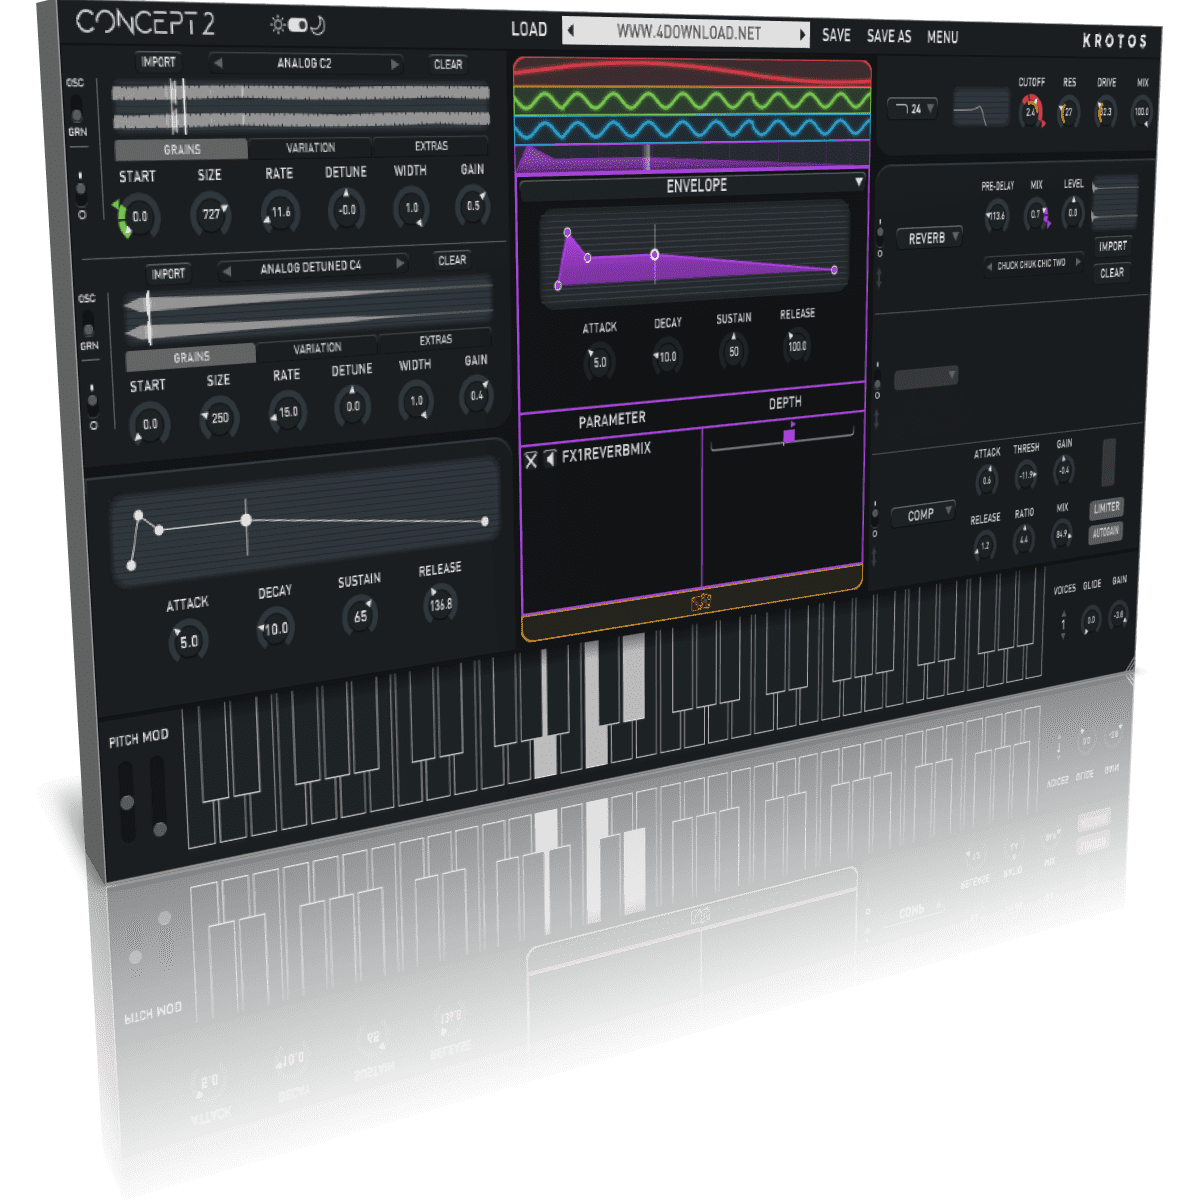Open the VARIATION tab of Analog C2
The image size is (1200, 1200).
310,147
